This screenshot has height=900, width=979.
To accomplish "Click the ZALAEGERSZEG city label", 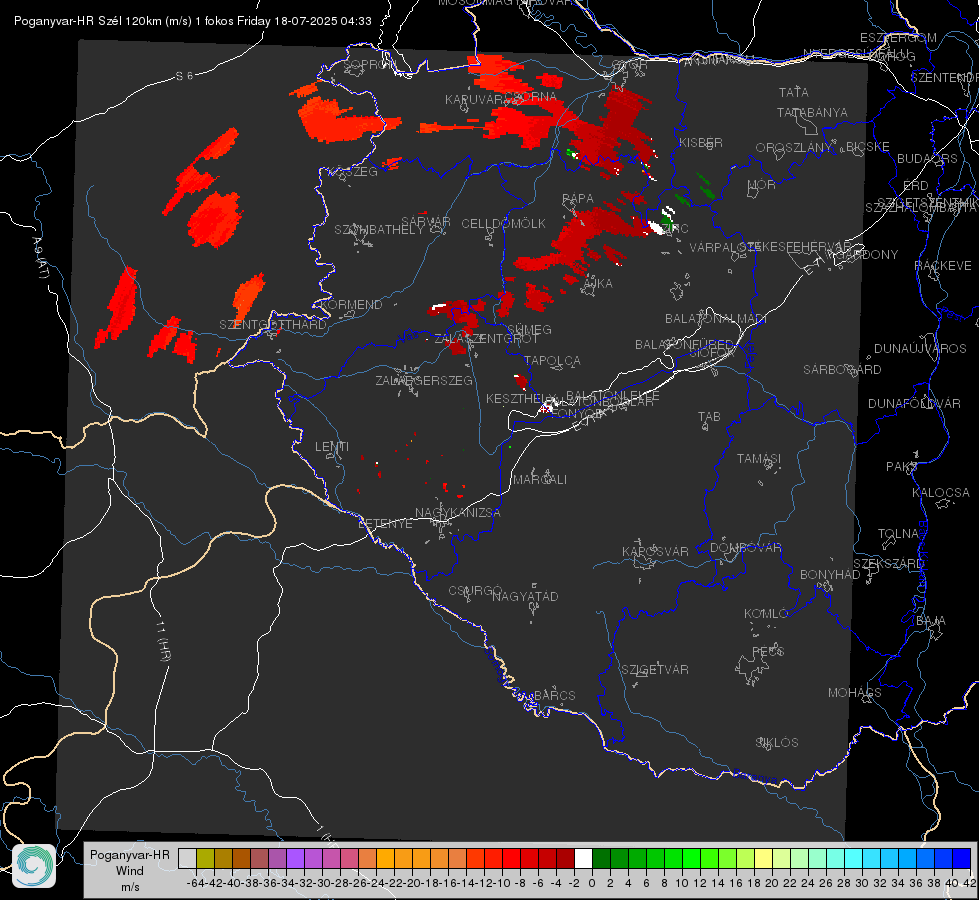I will [x=424, y=380].
